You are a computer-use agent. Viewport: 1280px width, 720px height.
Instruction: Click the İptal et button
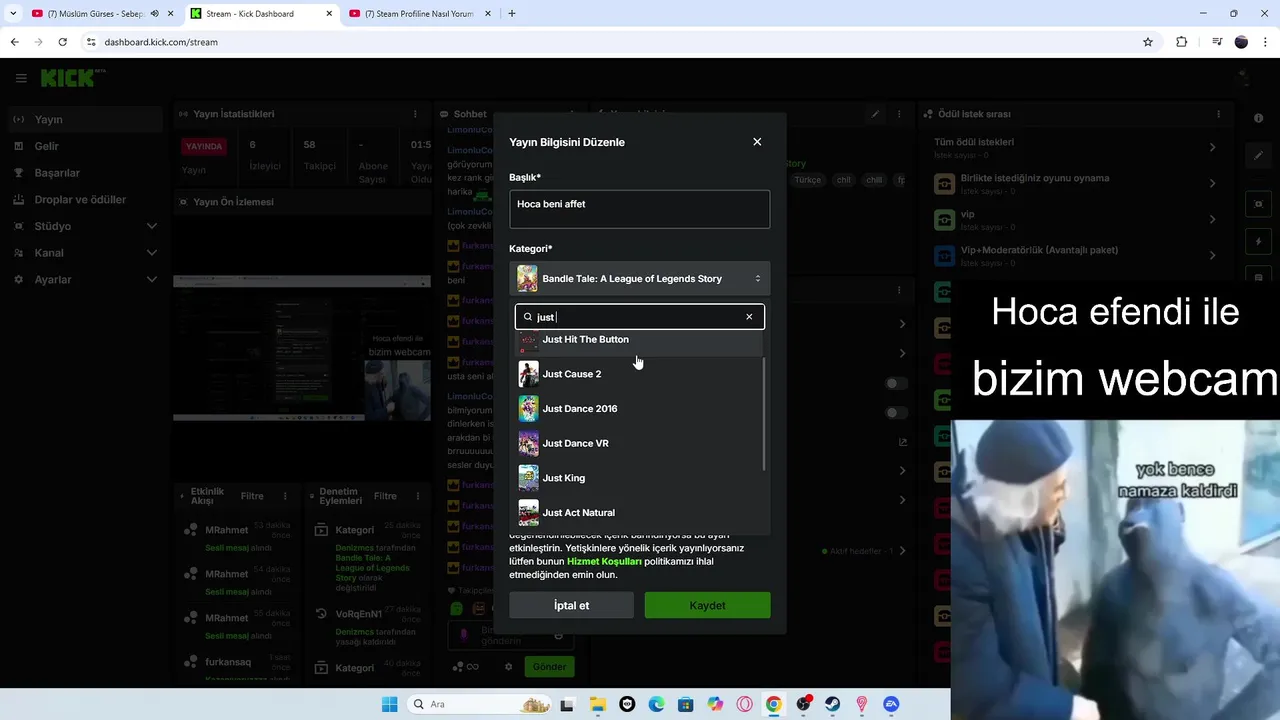(x=571, y=605)
